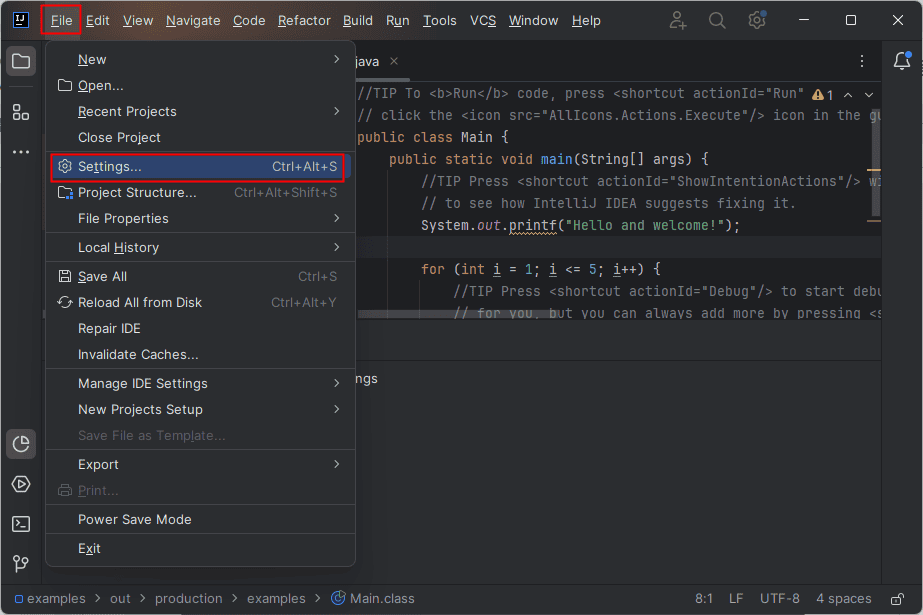Go to previous highlighted error arrow
The image size is (923, 615).
pyautogui.click(x=848, y=95)
